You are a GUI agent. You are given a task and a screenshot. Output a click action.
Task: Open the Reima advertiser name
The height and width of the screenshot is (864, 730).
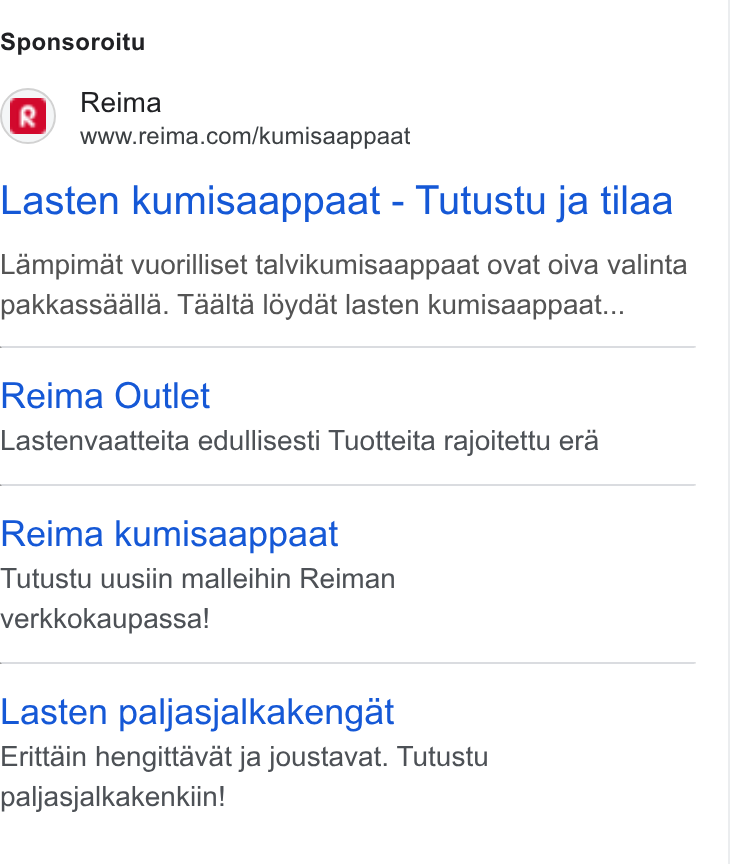click(121, 103)
